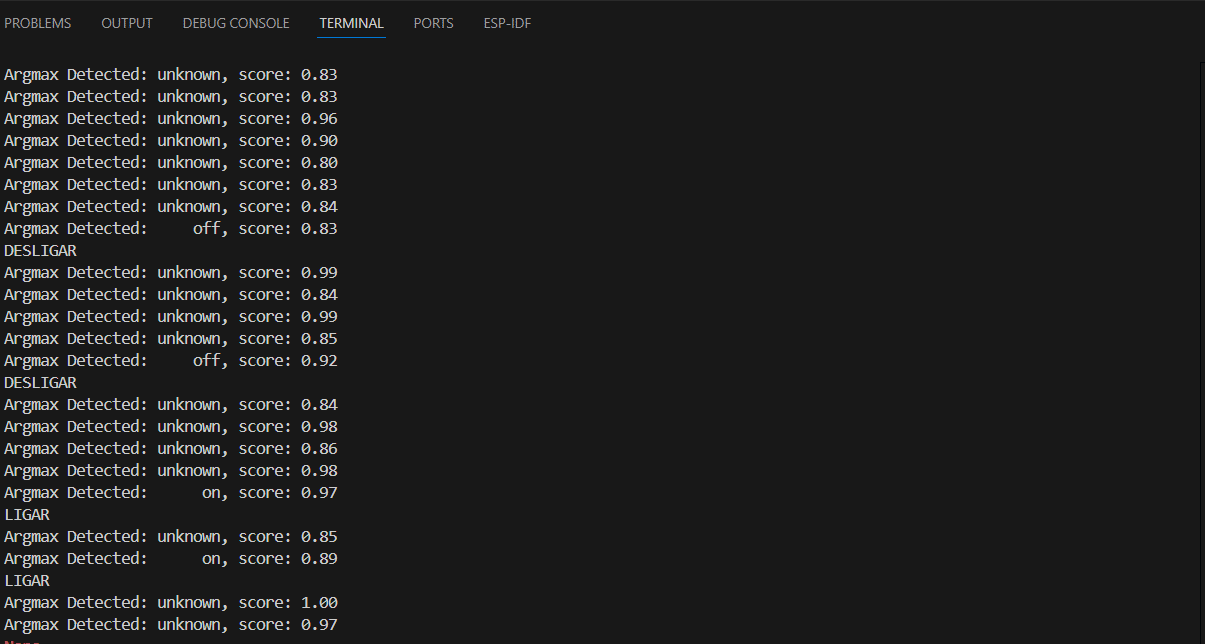1205x644 pixels.
Task: Click the 'off, score: 0.92' line
Action: point(171,361)
